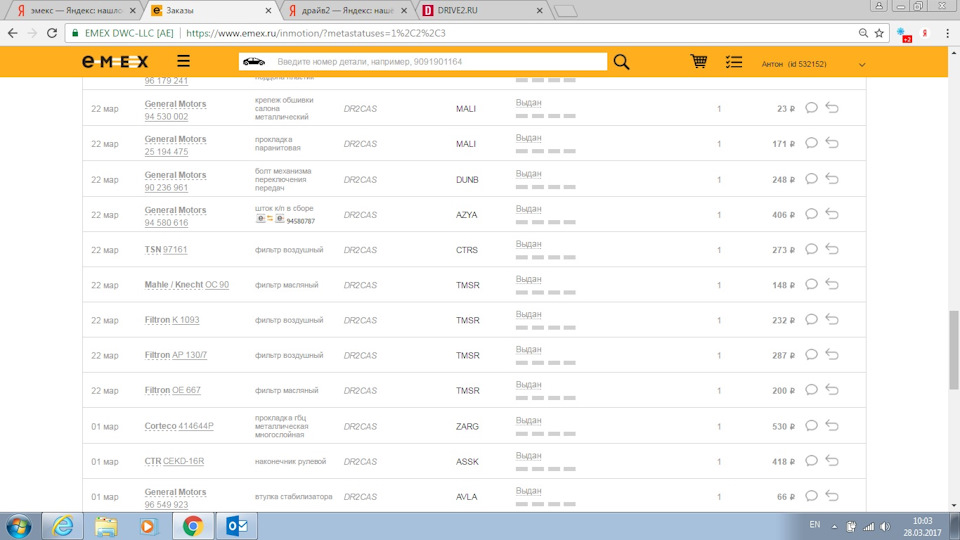The height and width of the screenshot is (540, 960).
Task: Click return arrow for the 406 ₽ row
Action: (831, 214)
